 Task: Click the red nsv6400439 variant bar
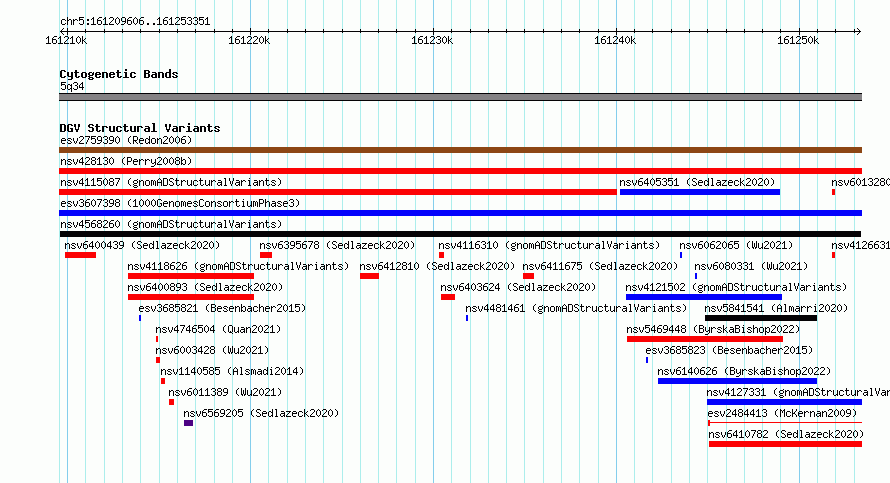pyautogui.click(x=81, y=255)
